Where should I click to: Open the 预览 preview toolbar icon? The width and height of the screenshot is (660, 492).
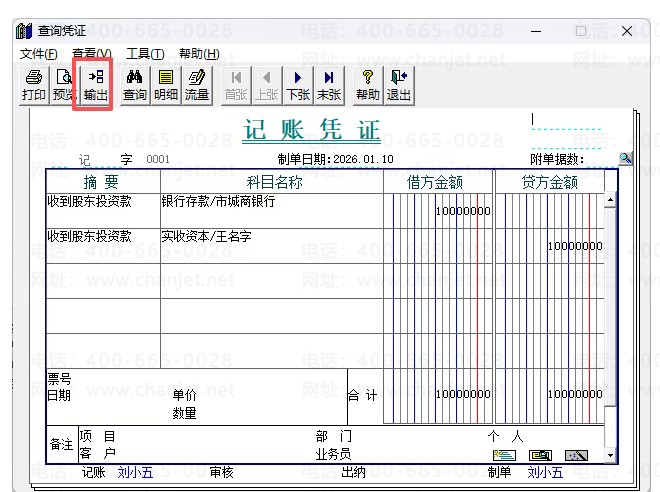pyautogui.click(x=64, y=85)
